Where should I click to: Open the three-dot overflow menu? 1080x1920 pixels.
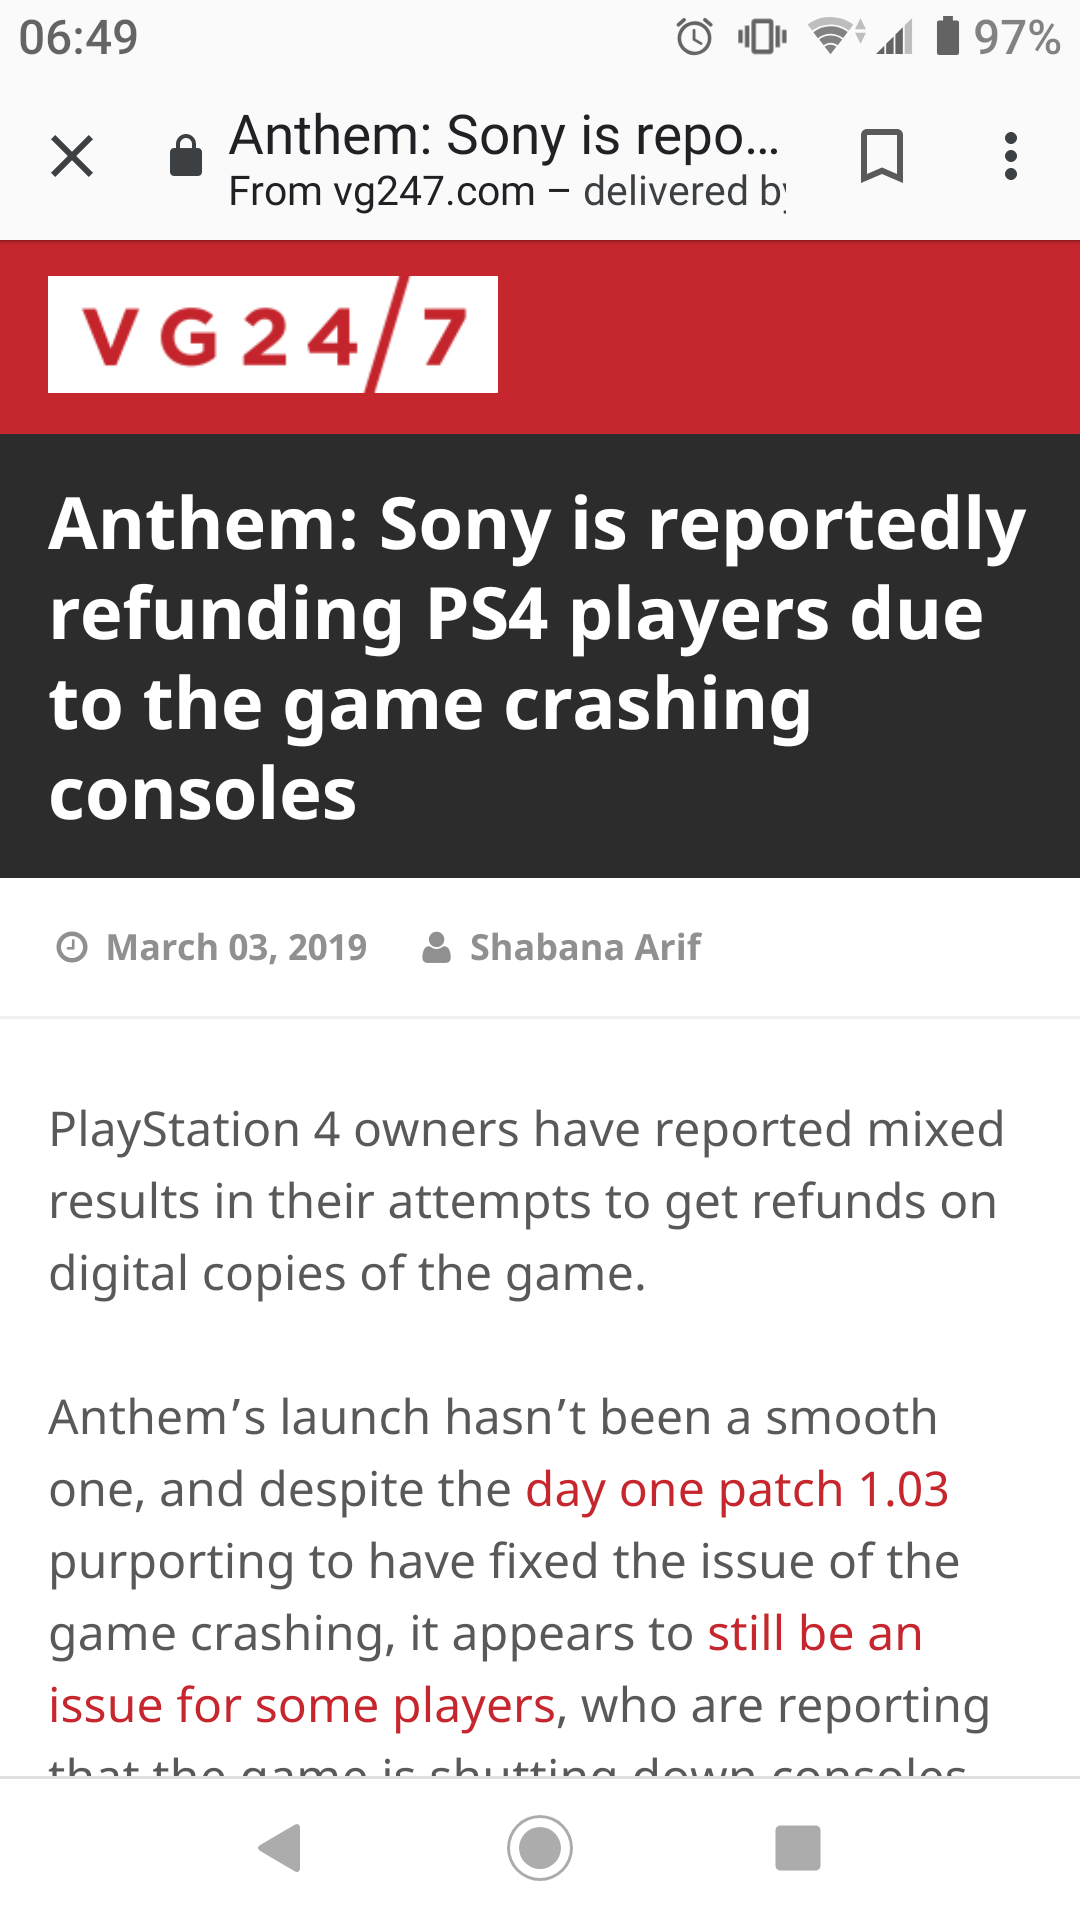pyautogui.click(x=1011, y=157)
